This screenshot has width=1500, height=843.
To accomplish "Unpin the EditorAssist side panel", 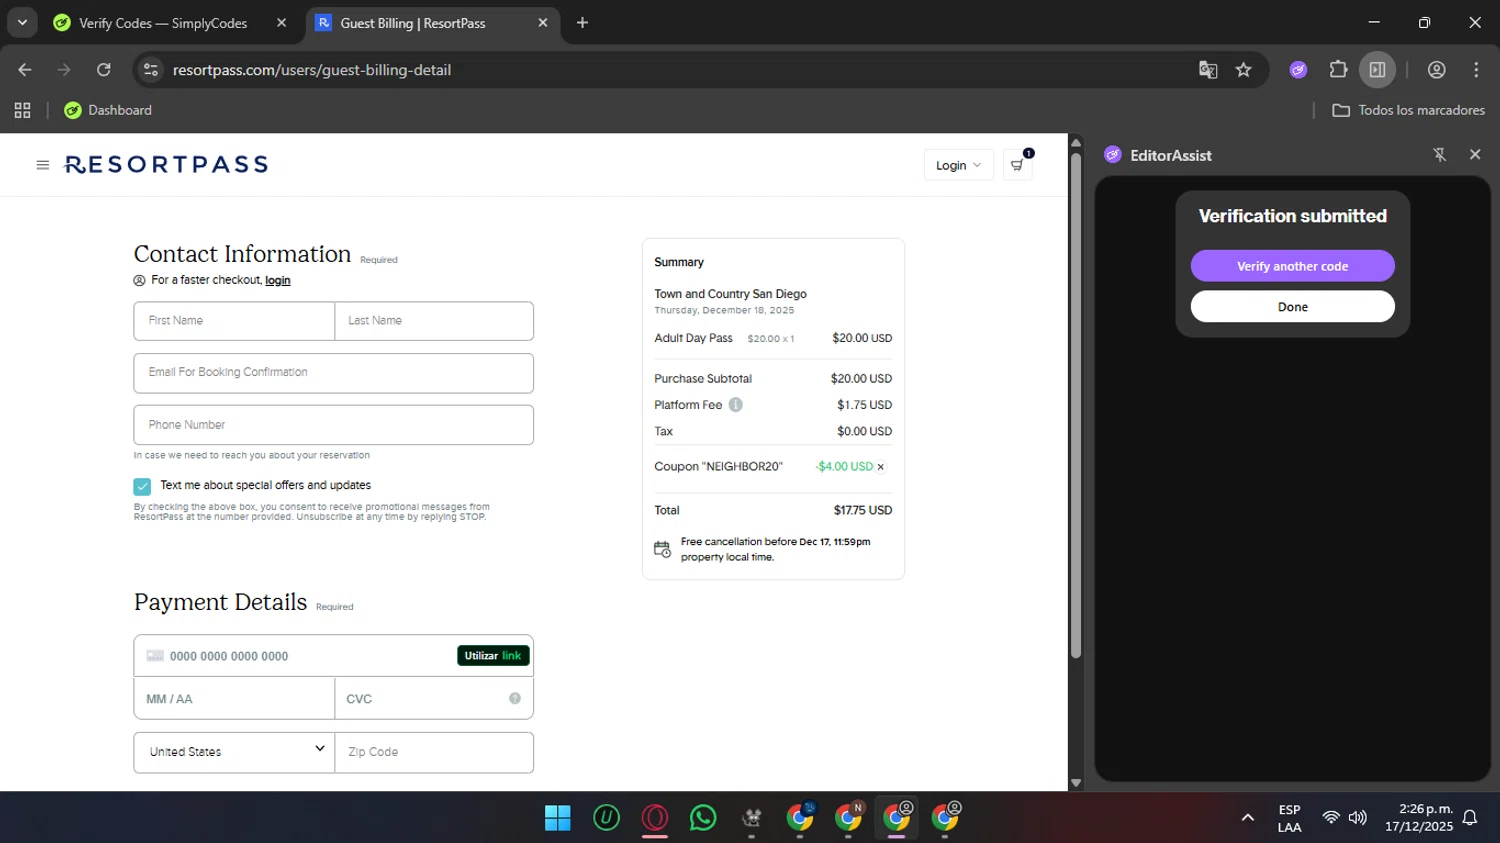I will [1439, 155].
